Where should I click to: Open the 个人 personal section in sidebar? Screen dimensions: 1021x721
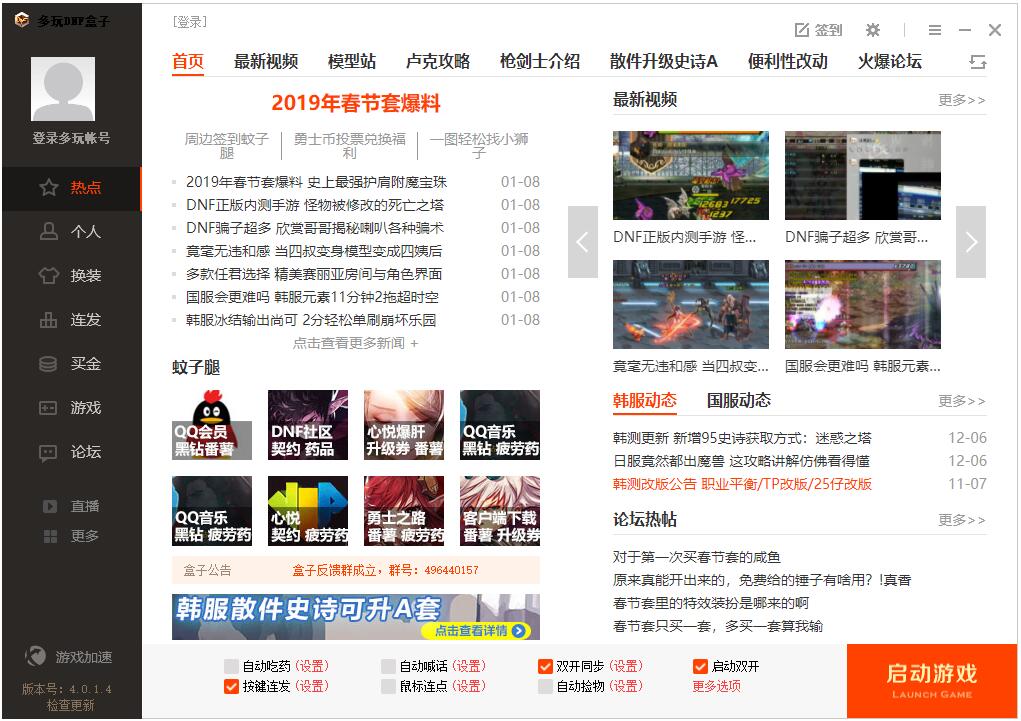coord(70,231)
